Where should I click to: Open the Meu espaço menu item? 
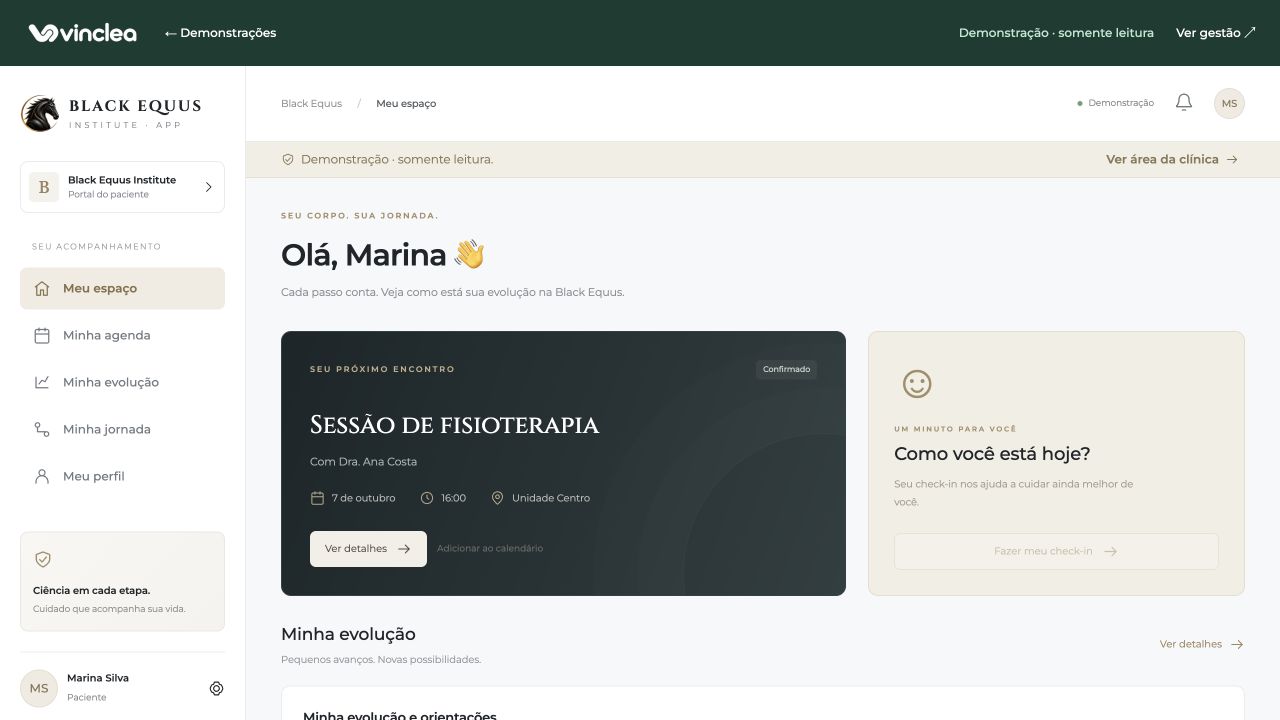(x=122, y=289)
